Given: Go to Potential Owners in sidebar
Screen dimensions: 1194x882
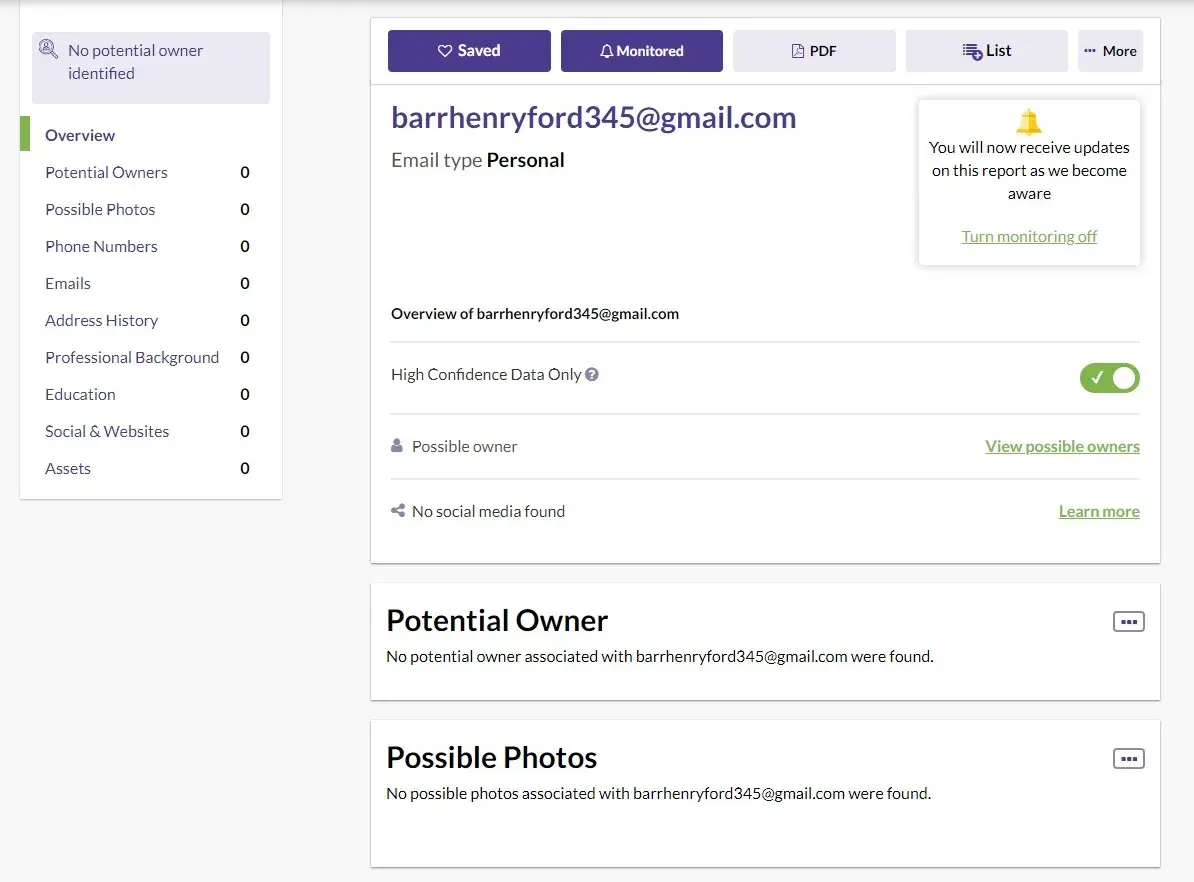Looking at the screenshot, I should (x=106, y=173).
